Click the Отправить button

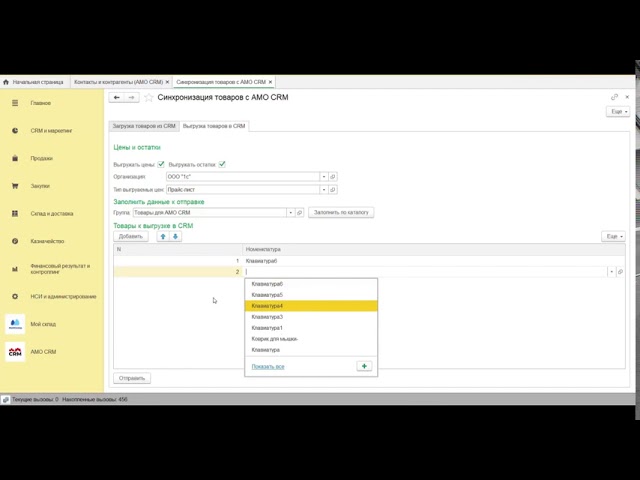pos(132,378)
